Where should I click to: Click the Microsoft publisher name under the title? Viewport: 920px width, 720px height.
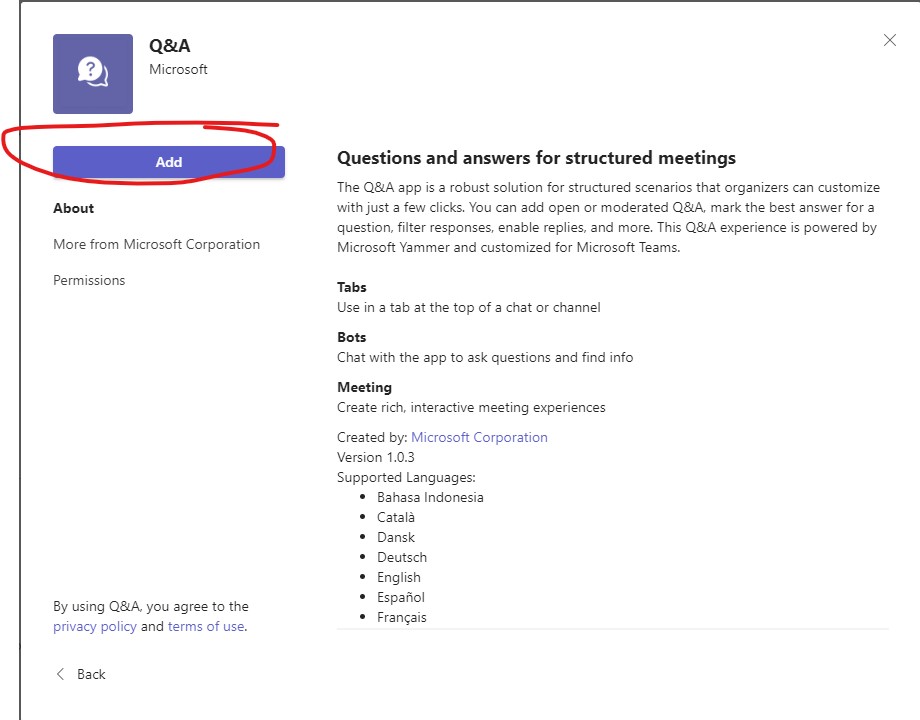coord(178,69)
